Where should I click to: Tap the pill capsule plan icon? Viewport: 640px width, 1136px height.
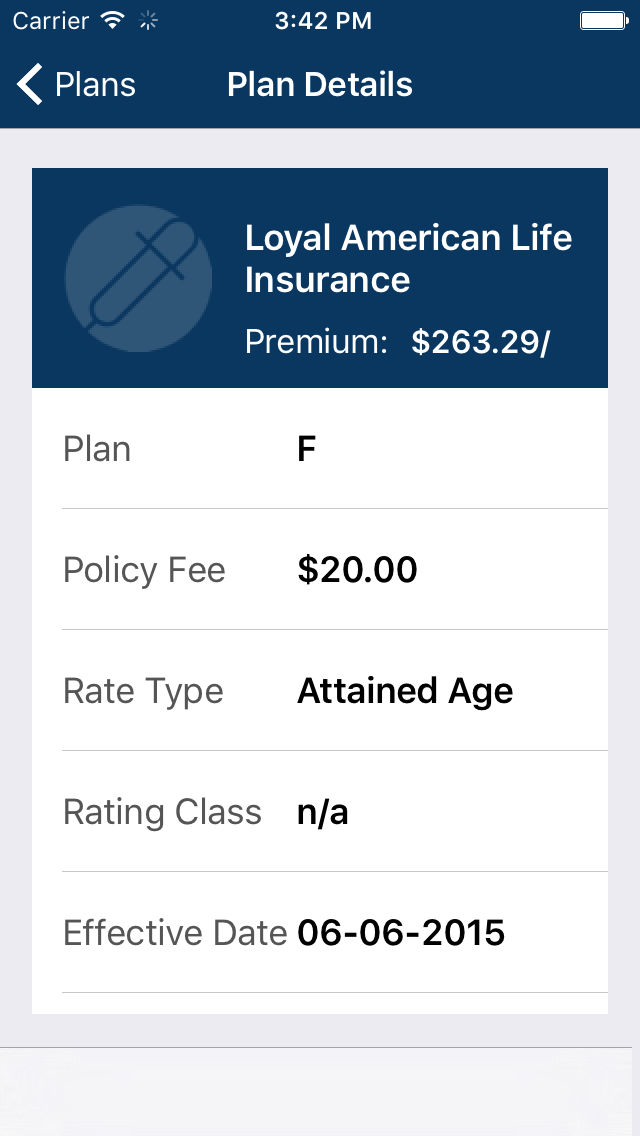[x=139, y=278]
